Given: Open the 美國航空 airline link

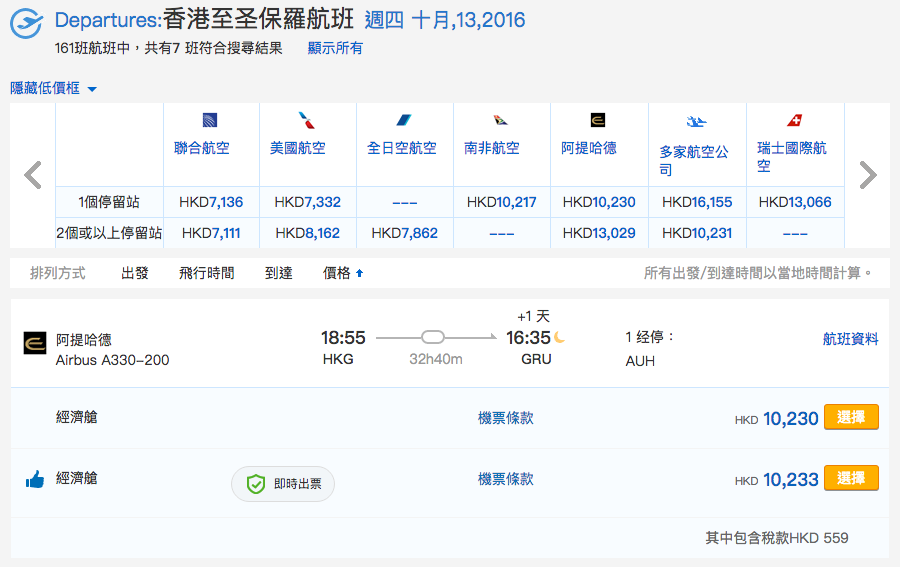Looking at the screenshot, I should 298,148.
